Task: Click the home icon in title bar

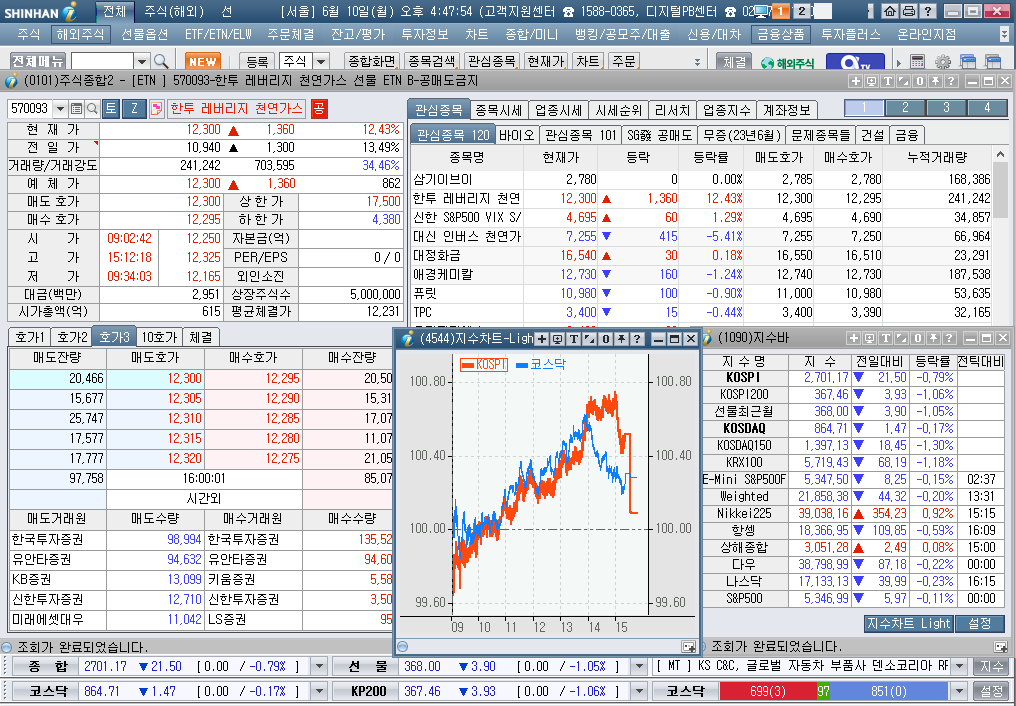Action: click(890, 11)
